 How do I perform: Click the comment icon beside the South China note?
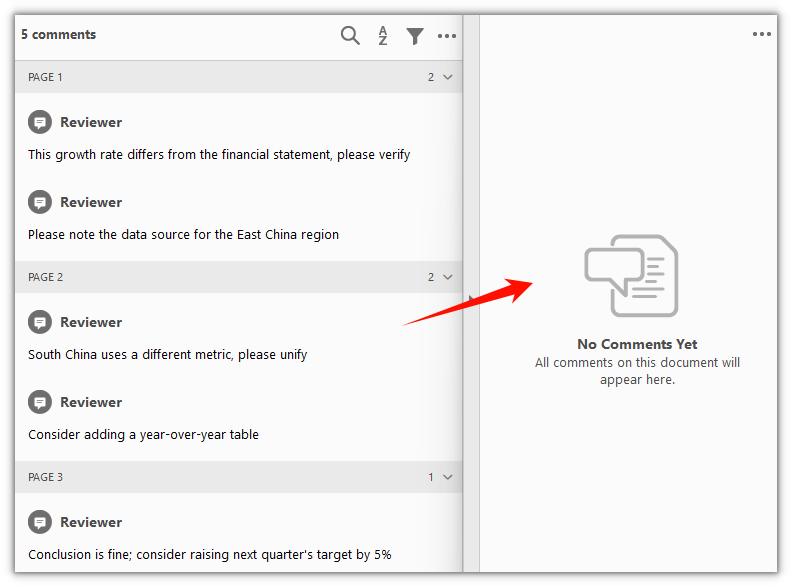pyautogui.click(x=40, y=322)
